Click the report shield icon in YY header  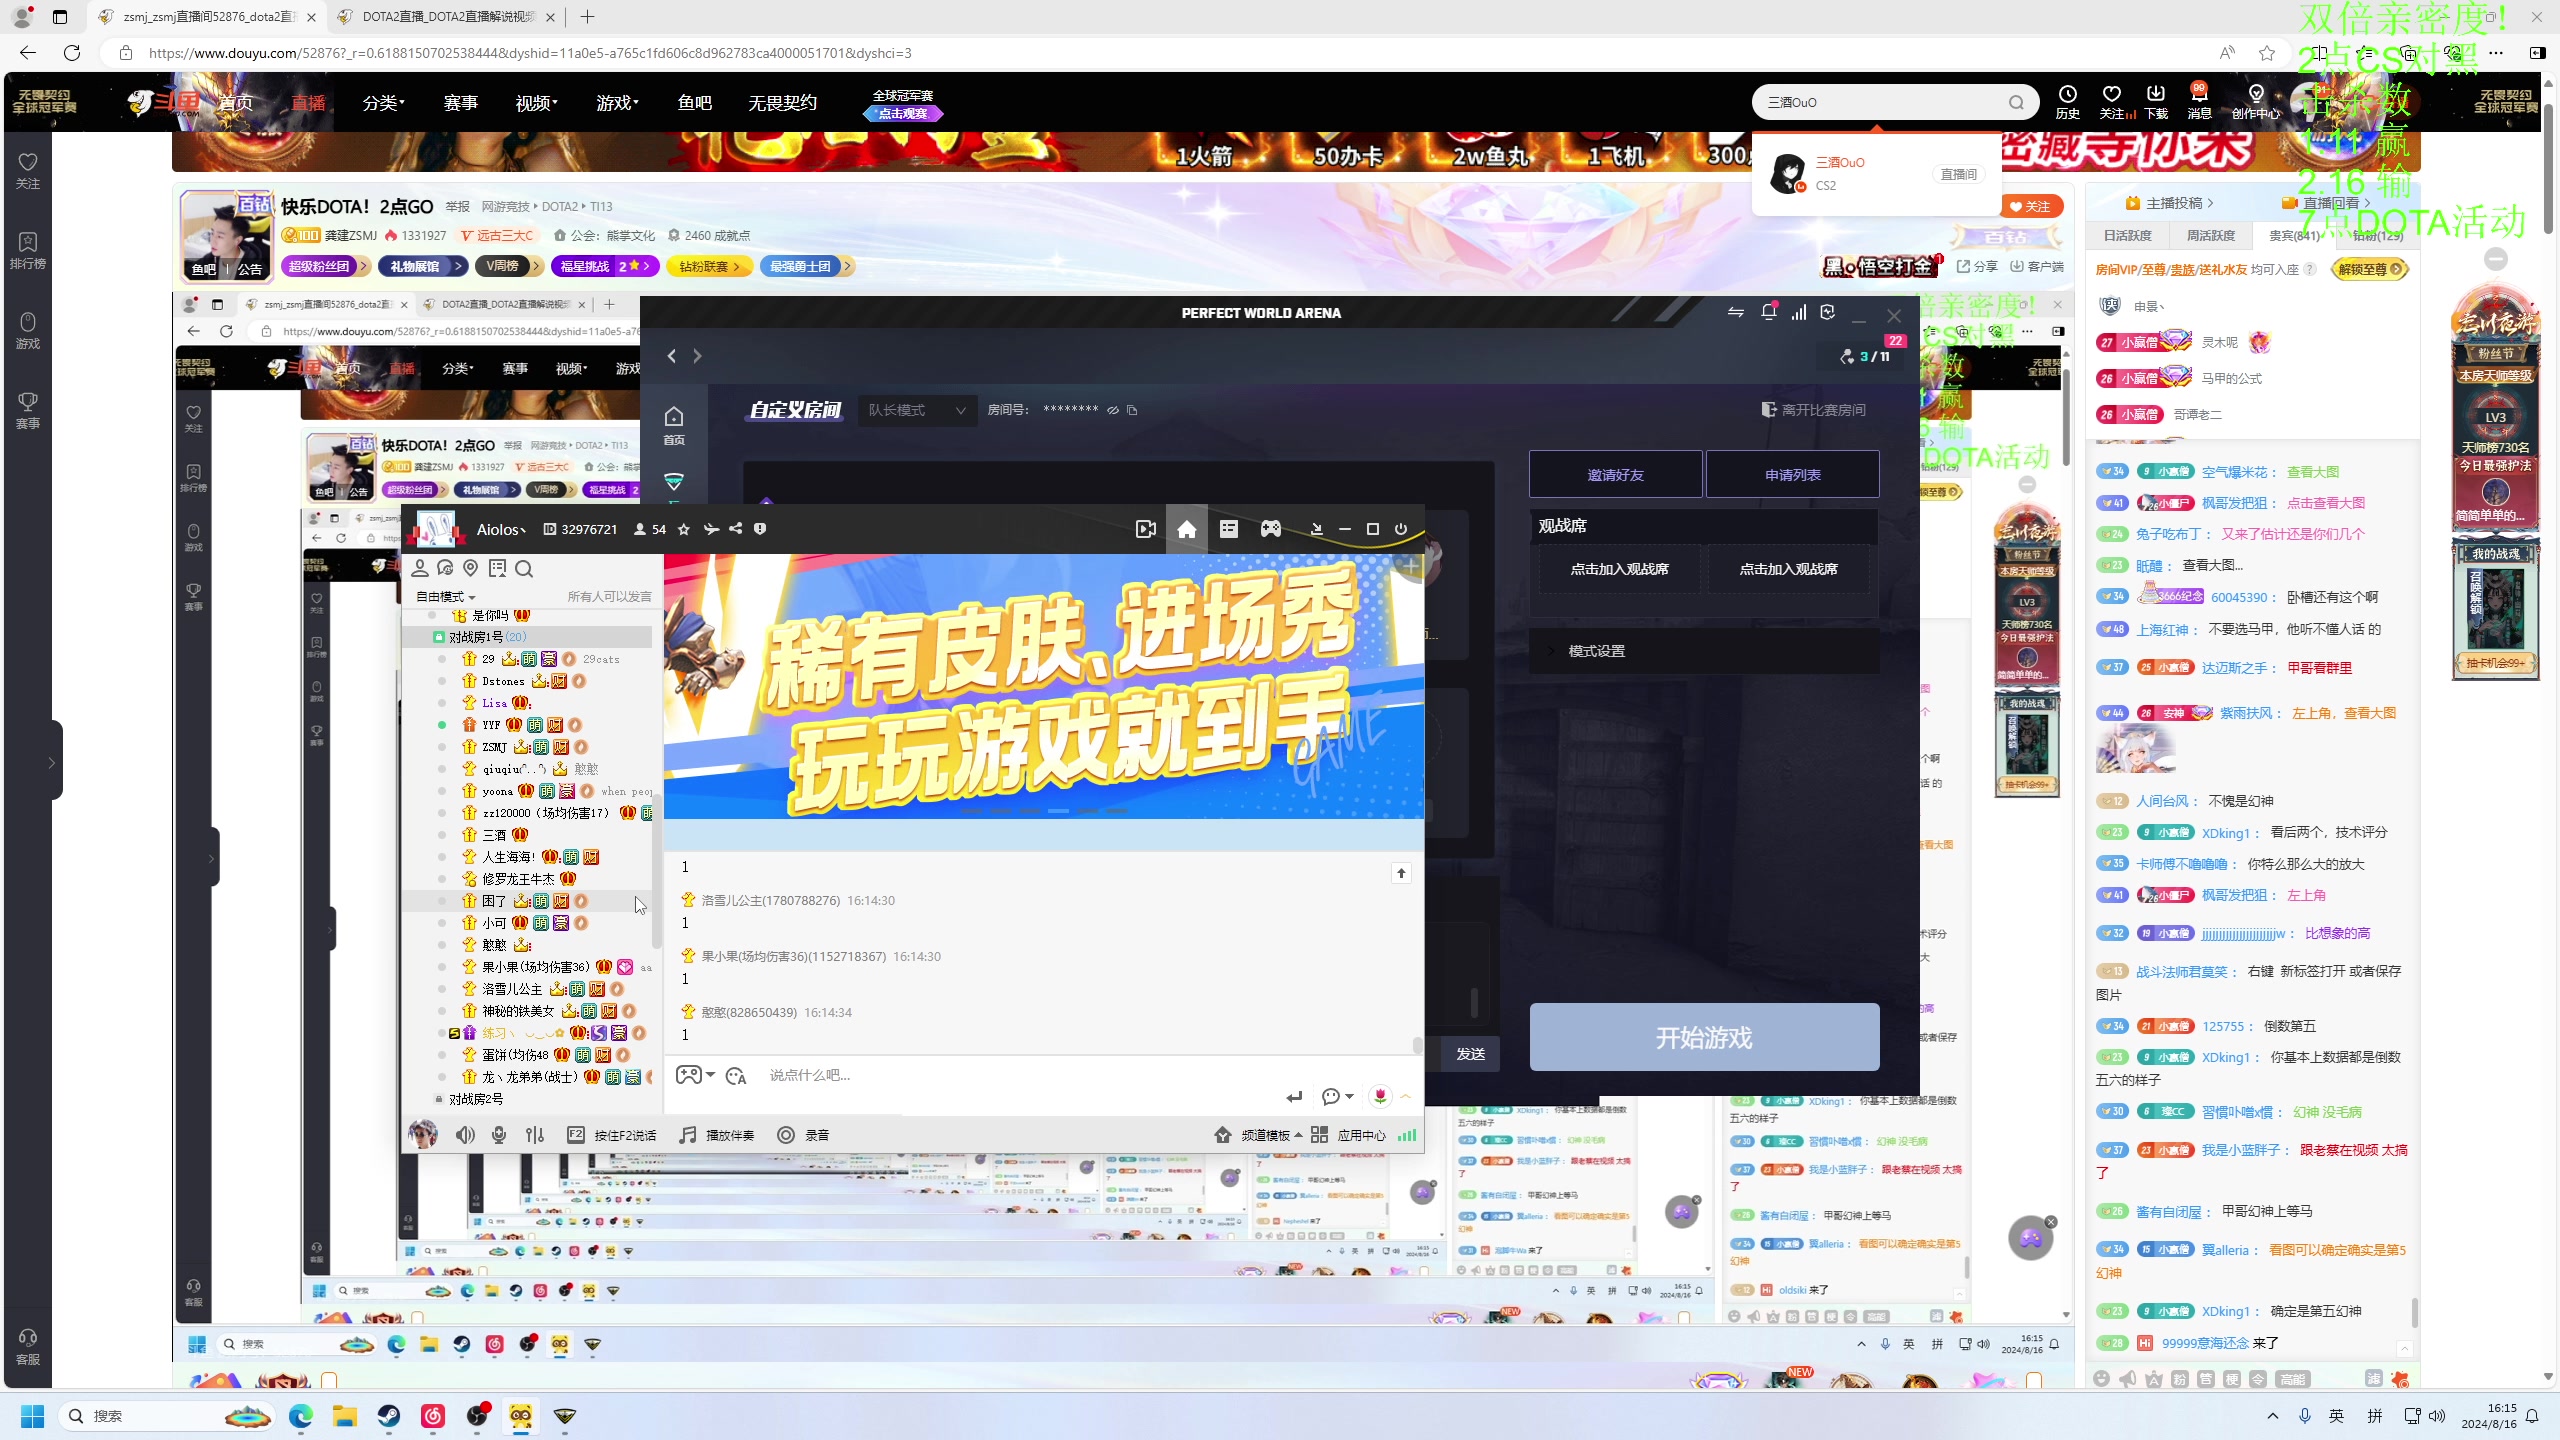pyautogui.click(x=760, y=529)
